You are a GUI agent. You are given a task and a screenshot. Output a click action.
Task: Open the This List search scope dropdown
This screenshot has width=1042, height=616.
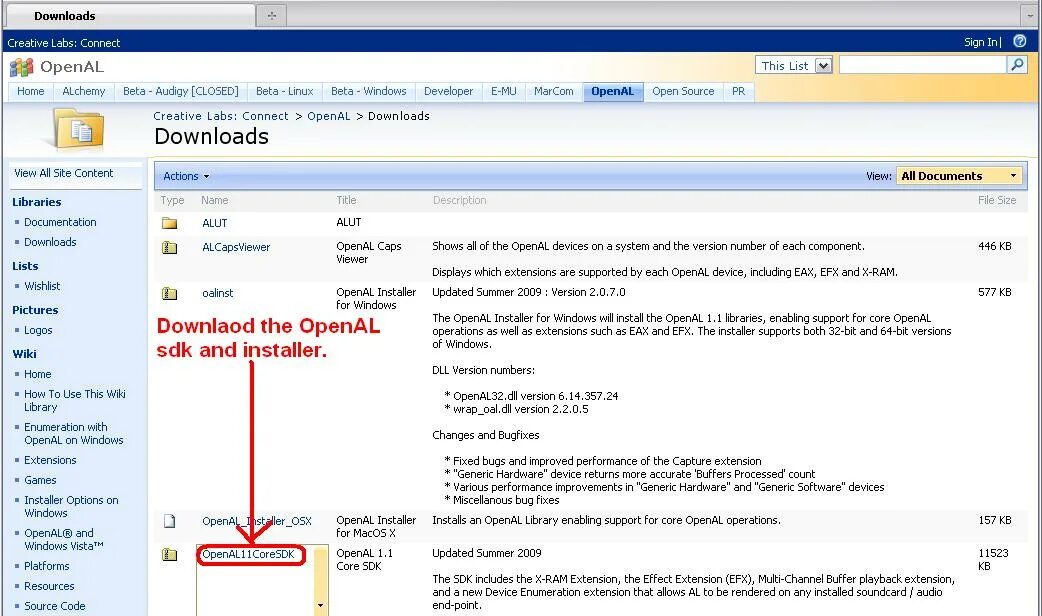tap(823, 66)
